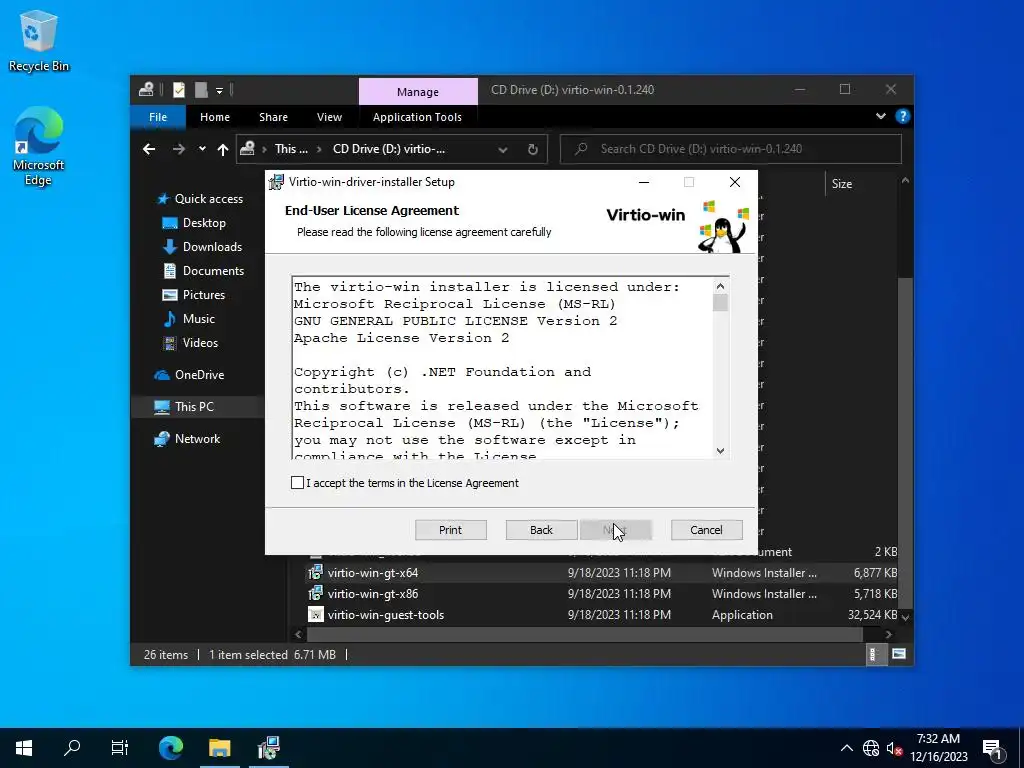Image resolution: width=1024 pixels, height=768 pixels.
Task: Open muted volume tray icon
Action: point(894,748)
